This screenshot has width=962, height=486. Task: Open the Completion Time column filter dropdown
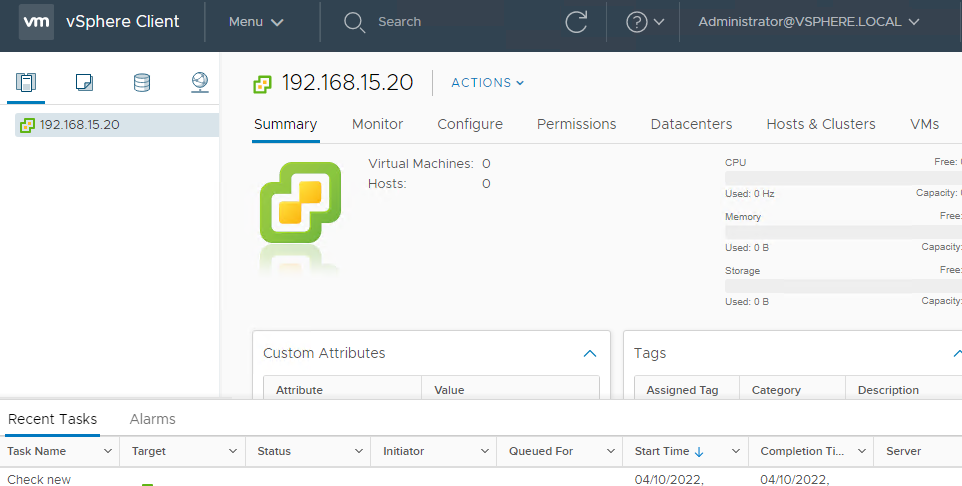coord(861,451)
